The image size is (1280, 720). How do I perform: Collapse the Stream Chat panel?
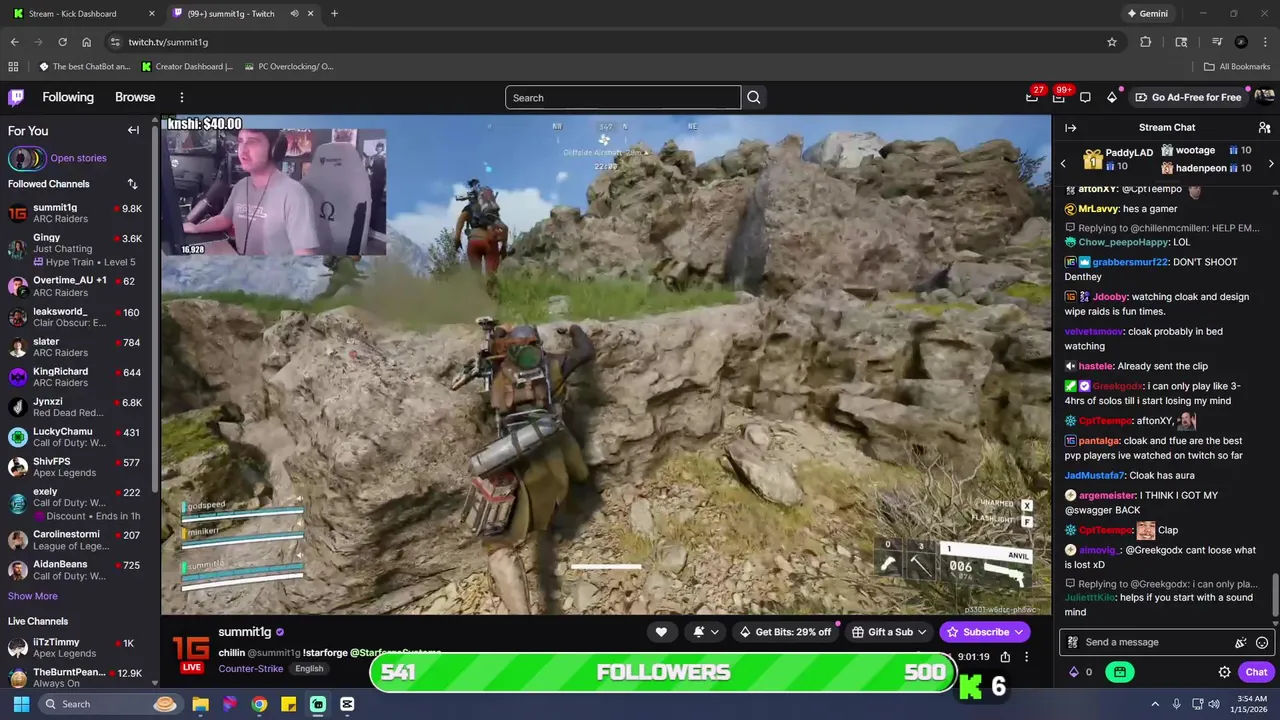point(1070,128)
